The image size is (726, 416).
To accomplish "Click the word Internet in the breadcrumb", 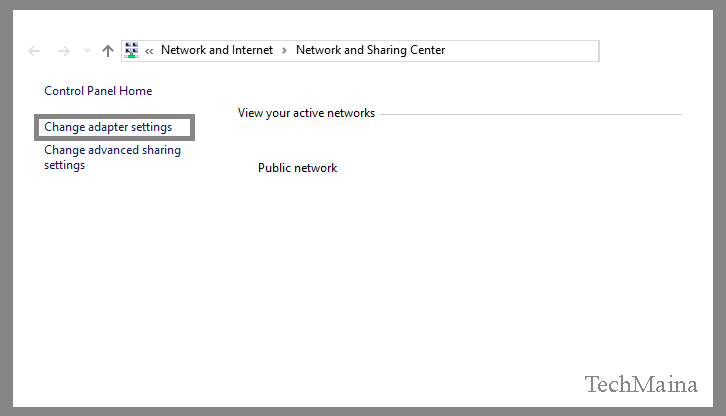I will 252,50.
